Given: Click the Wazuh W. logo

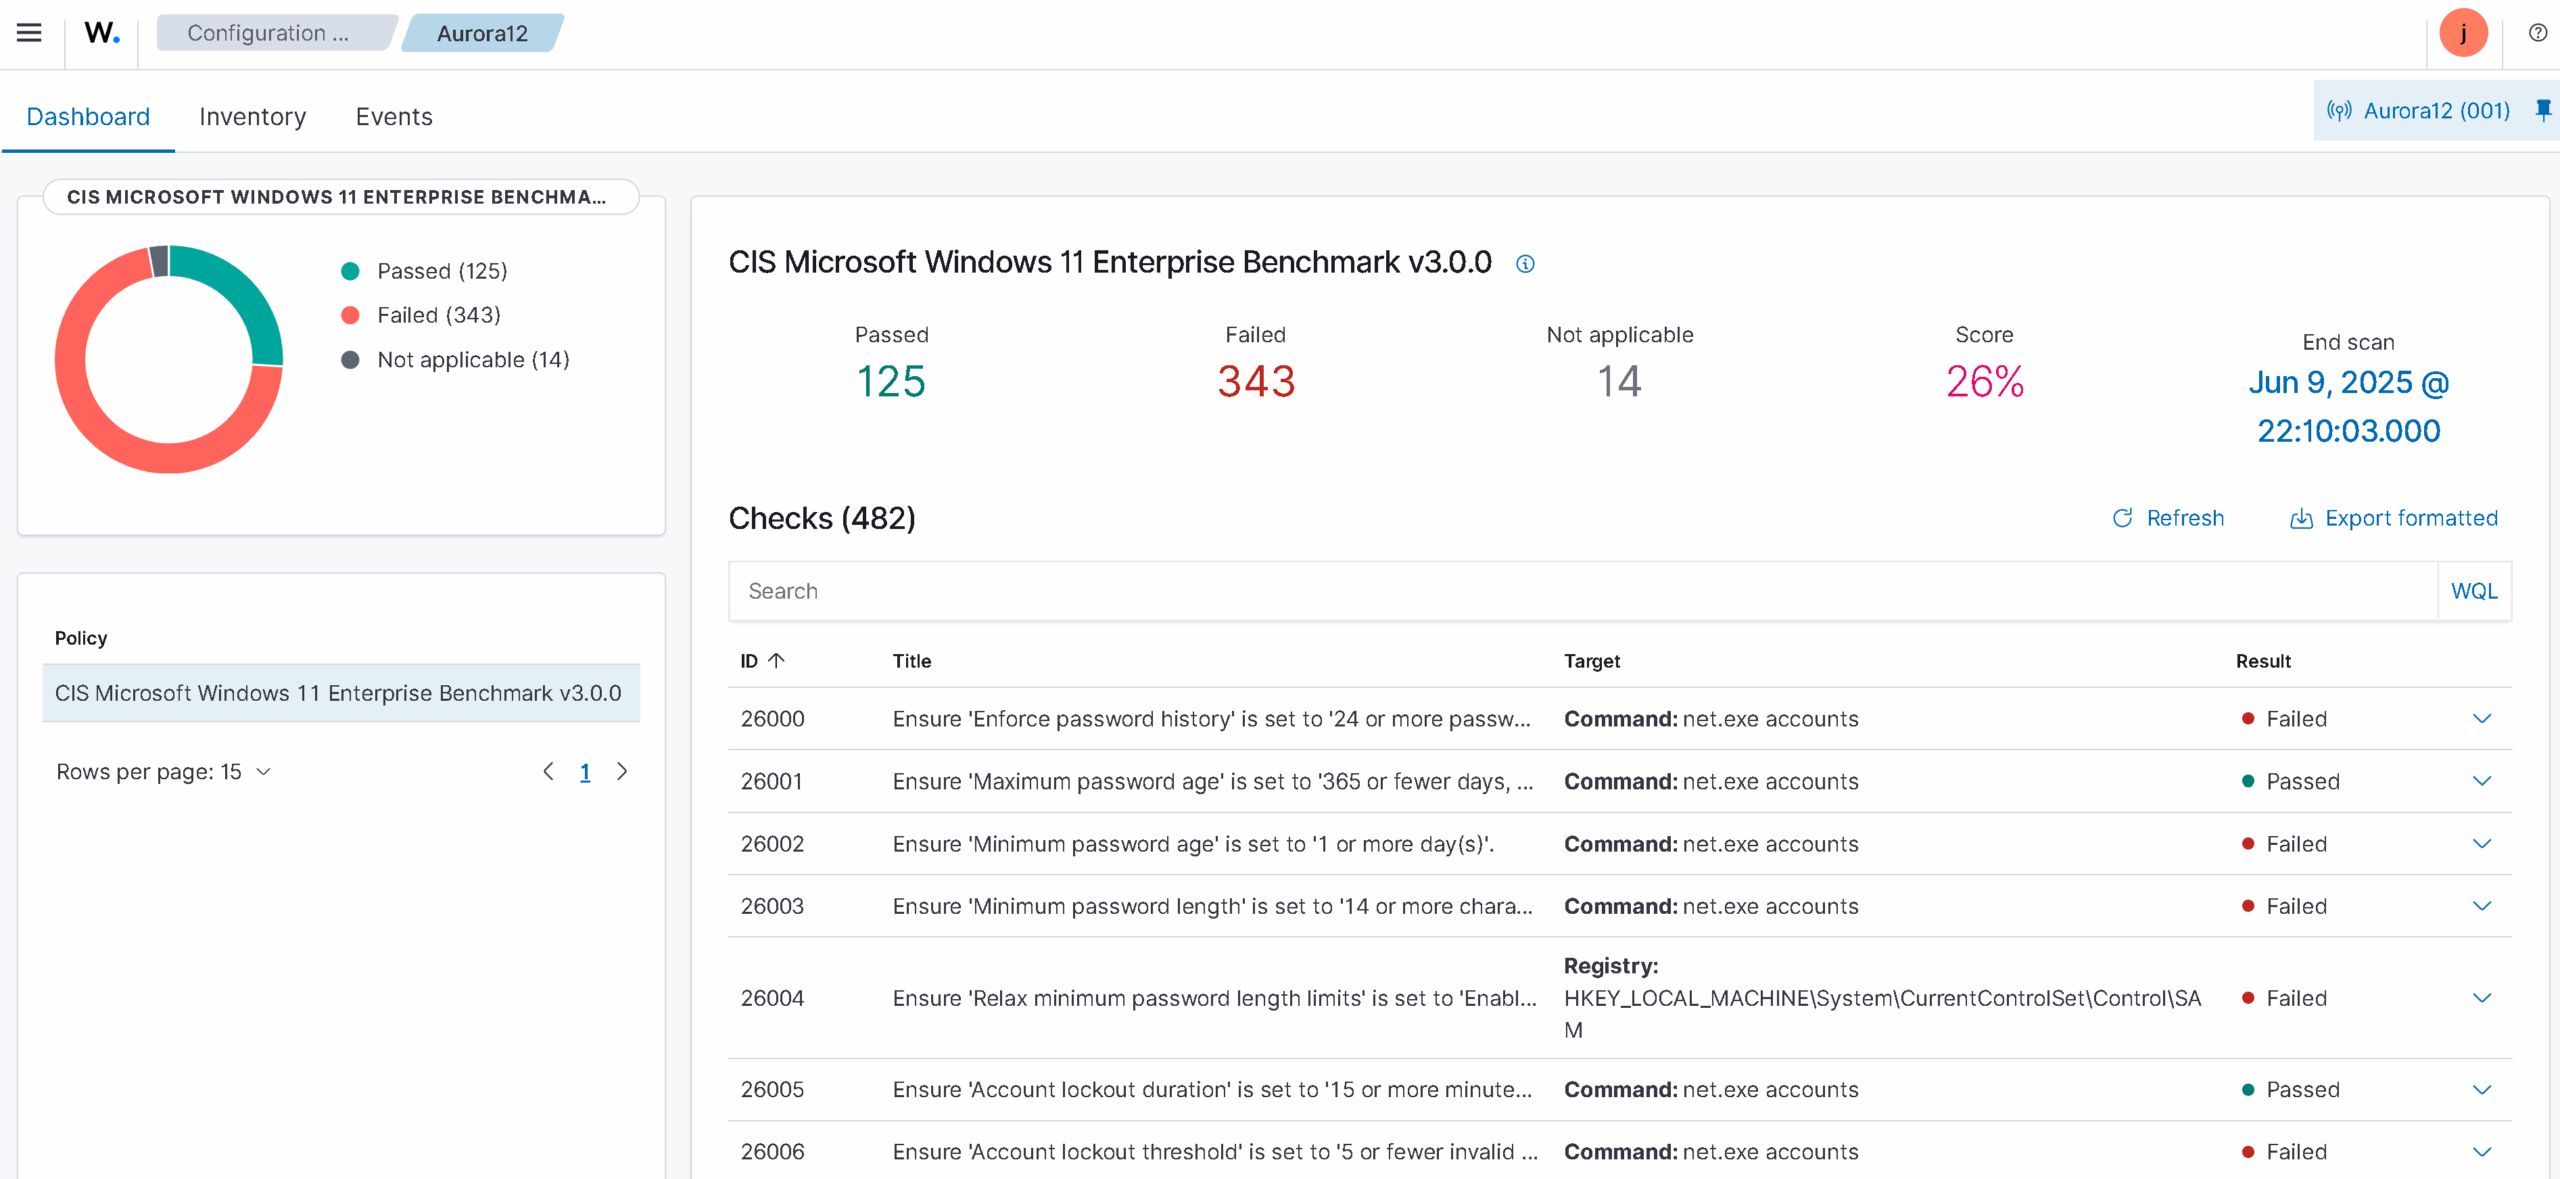Looking at the screenshot, I should click(102, 33).
